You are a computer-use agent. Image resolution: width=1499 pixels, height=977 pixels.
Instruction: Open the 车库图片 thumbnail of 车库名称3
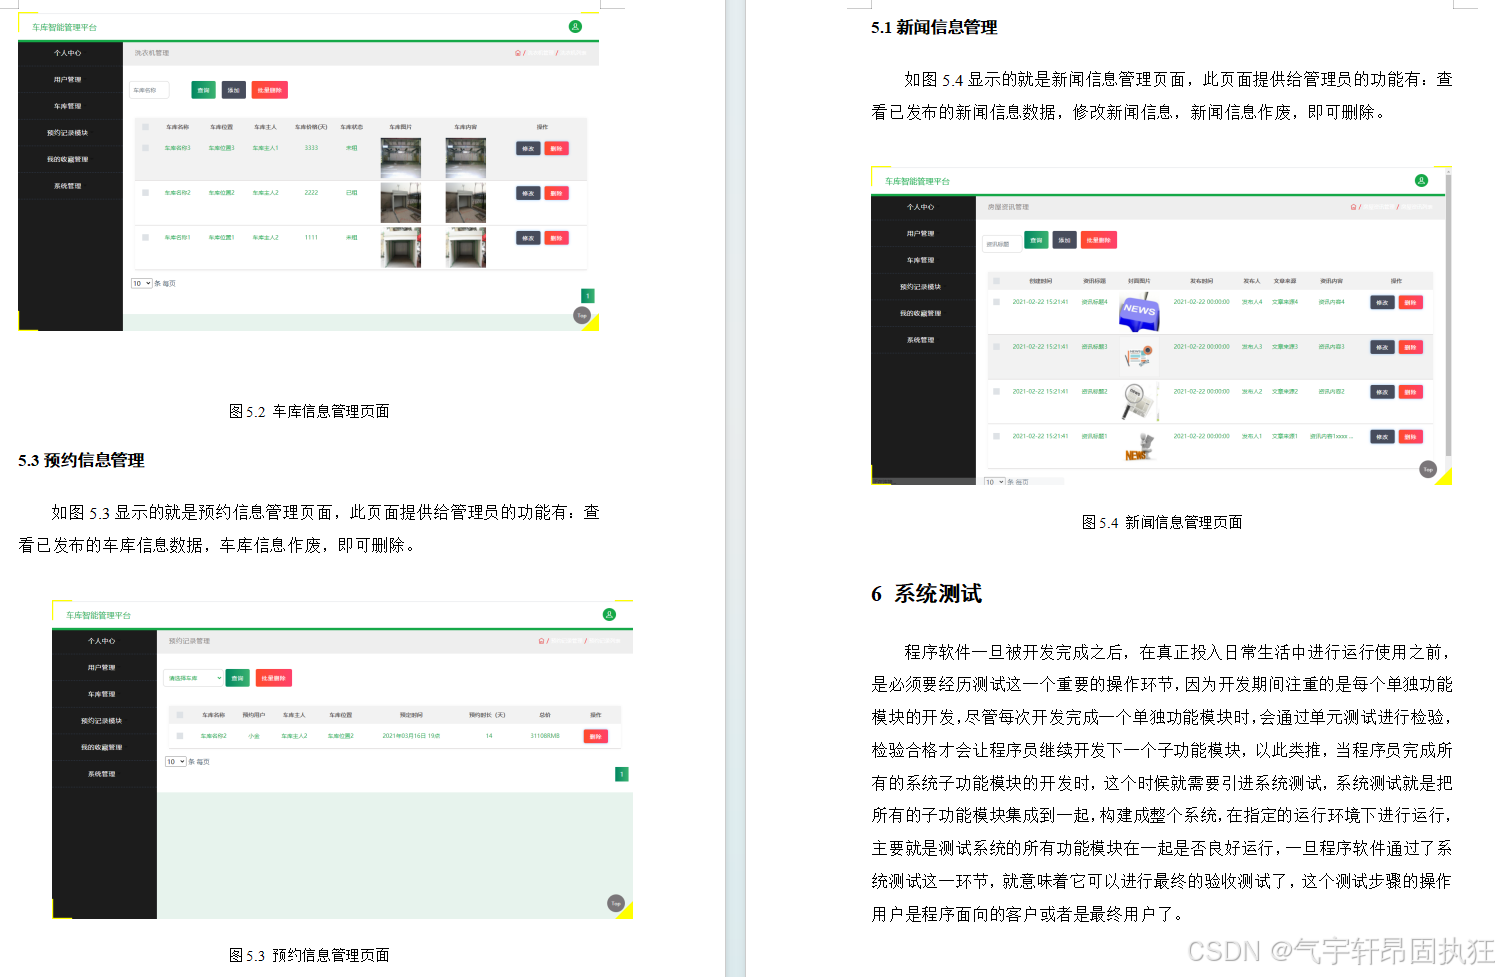coord(401,158)
